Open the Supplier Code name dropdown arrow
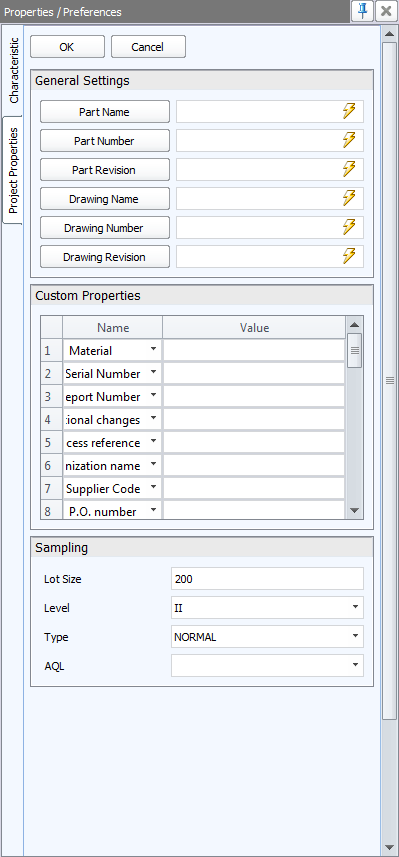 coord(154,488)
